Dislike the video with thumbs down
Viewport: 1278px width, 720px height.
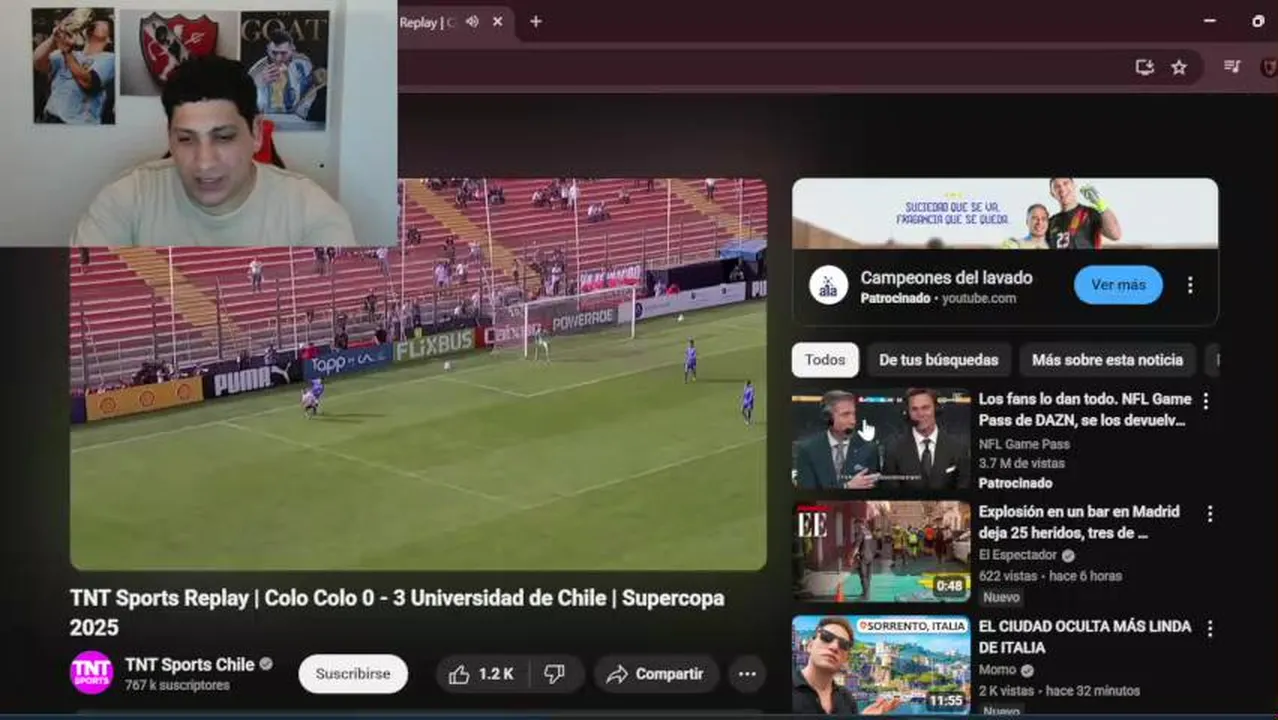(x=555, y=674)
